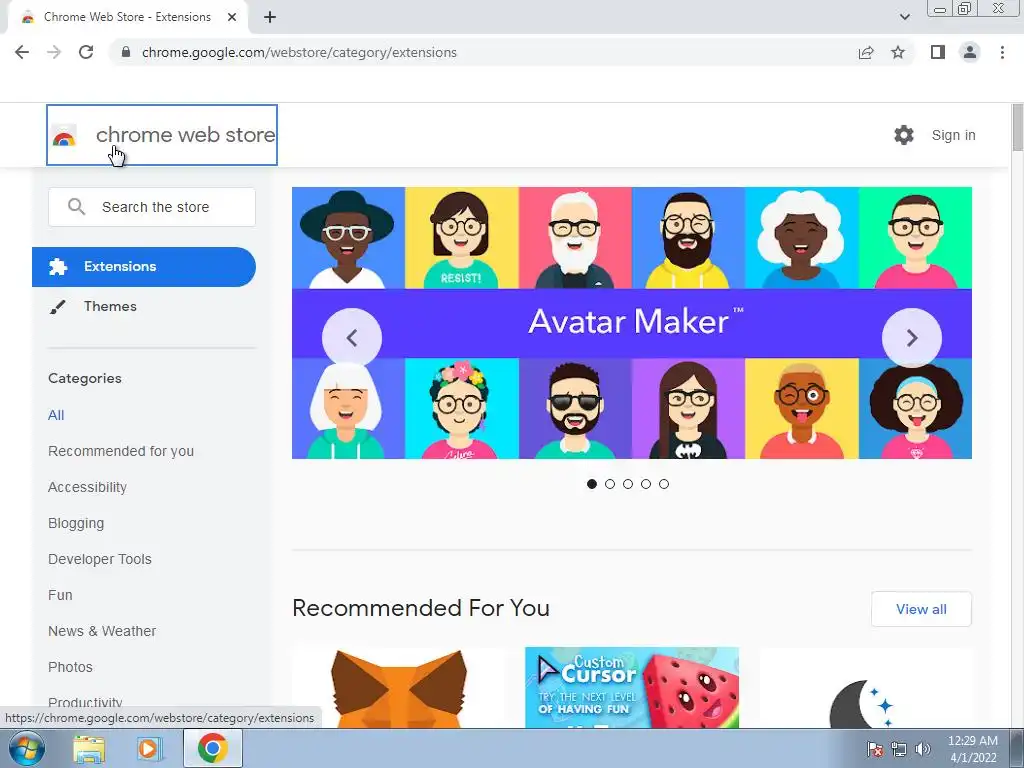Click the Sign in link
The image size is (1024, 768).
pyautogui.click(x=953, y=135)
